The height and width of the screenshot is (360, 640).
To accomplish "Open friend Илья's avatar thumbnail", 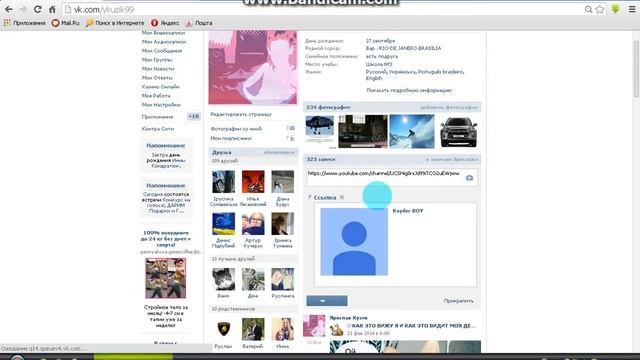I will pyautogui.click(x=253, y=182).
